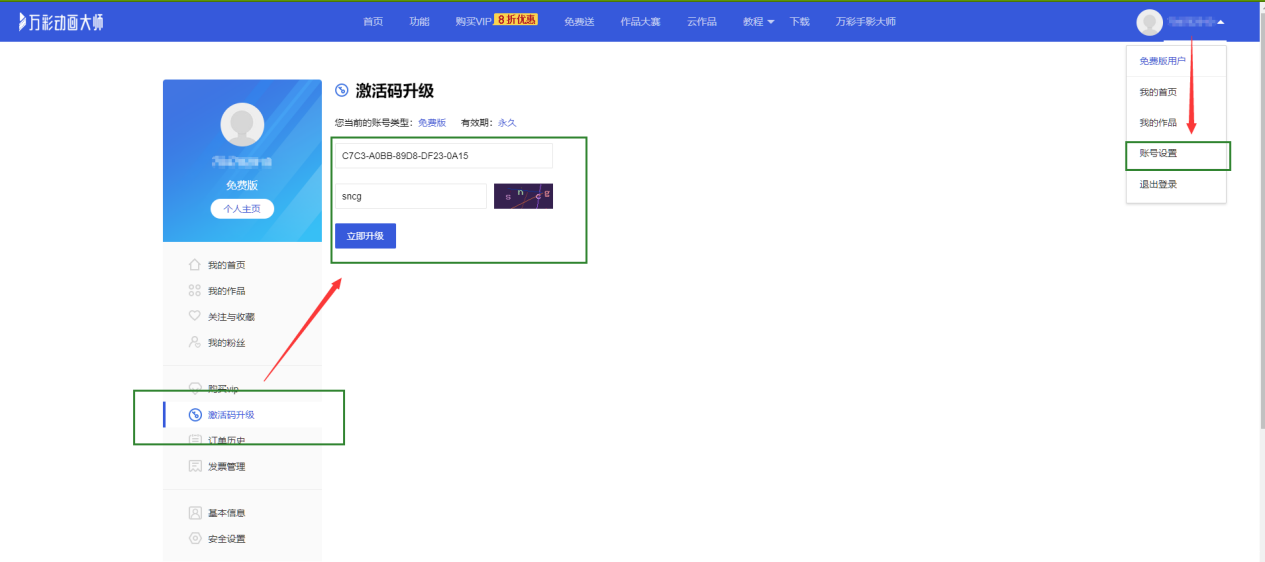The image size is (1265, 562).
Task: Open 我的首页 in sidebar
Action: (x=226, y=265)
